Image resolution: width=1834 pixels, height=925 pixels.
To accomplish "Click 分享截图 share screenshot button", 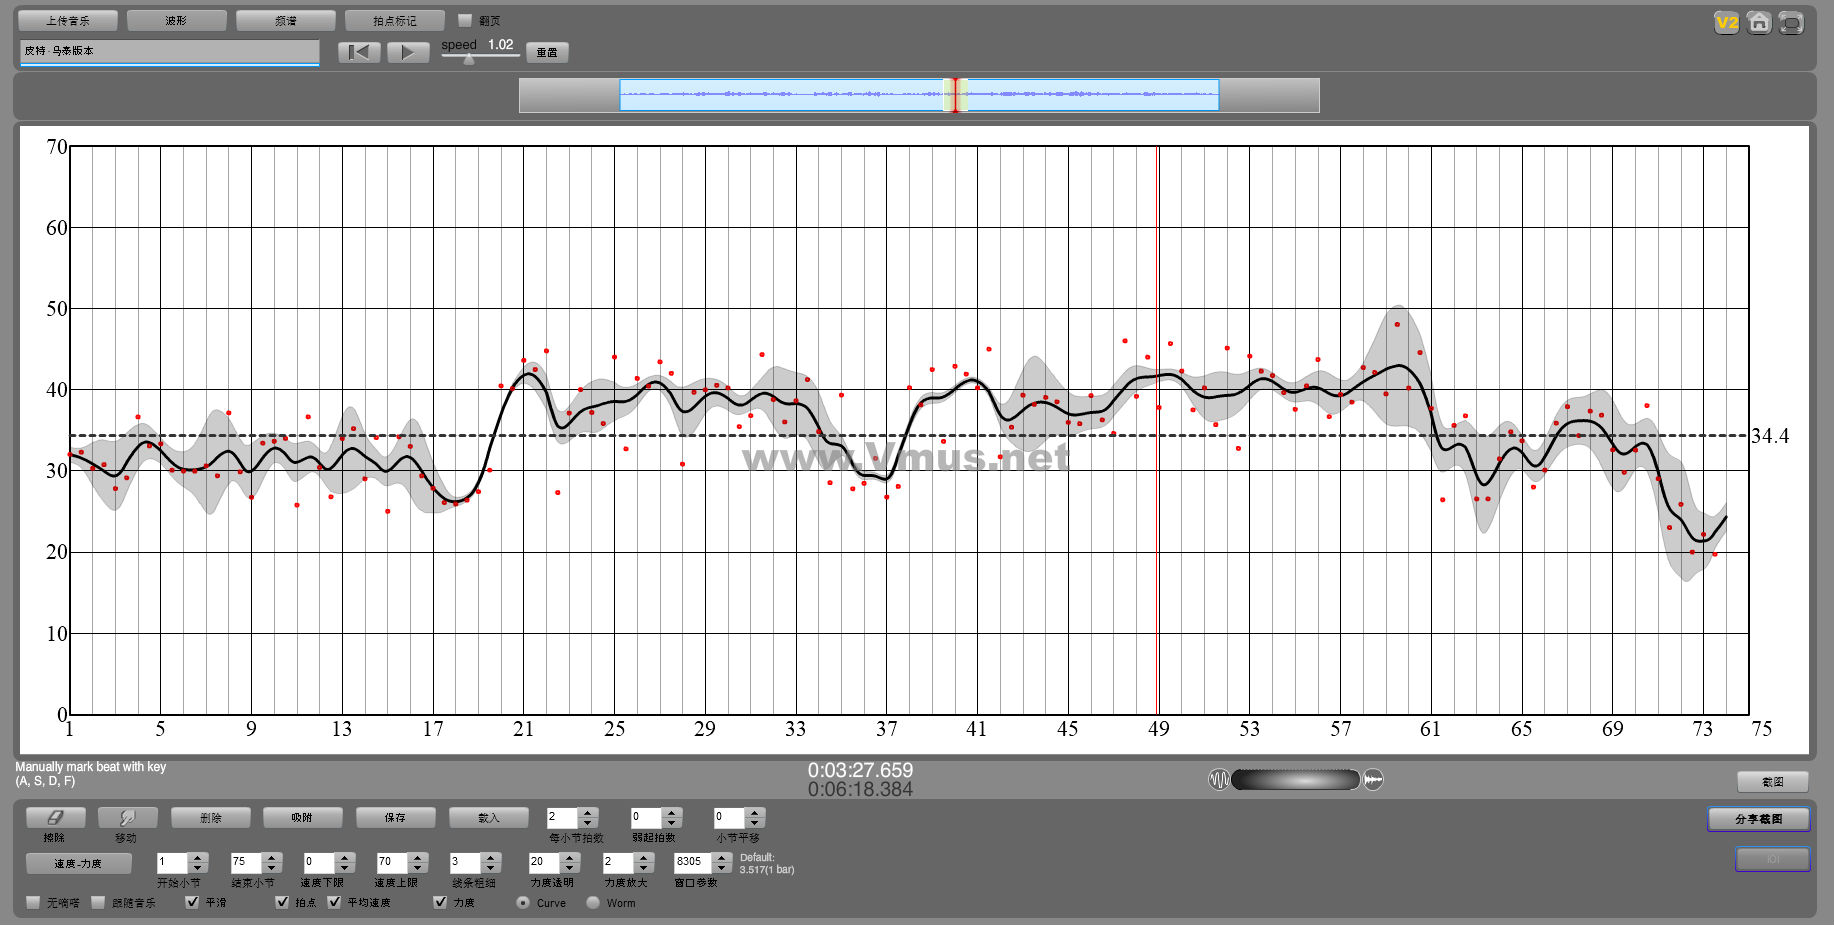I will 1758,819.
